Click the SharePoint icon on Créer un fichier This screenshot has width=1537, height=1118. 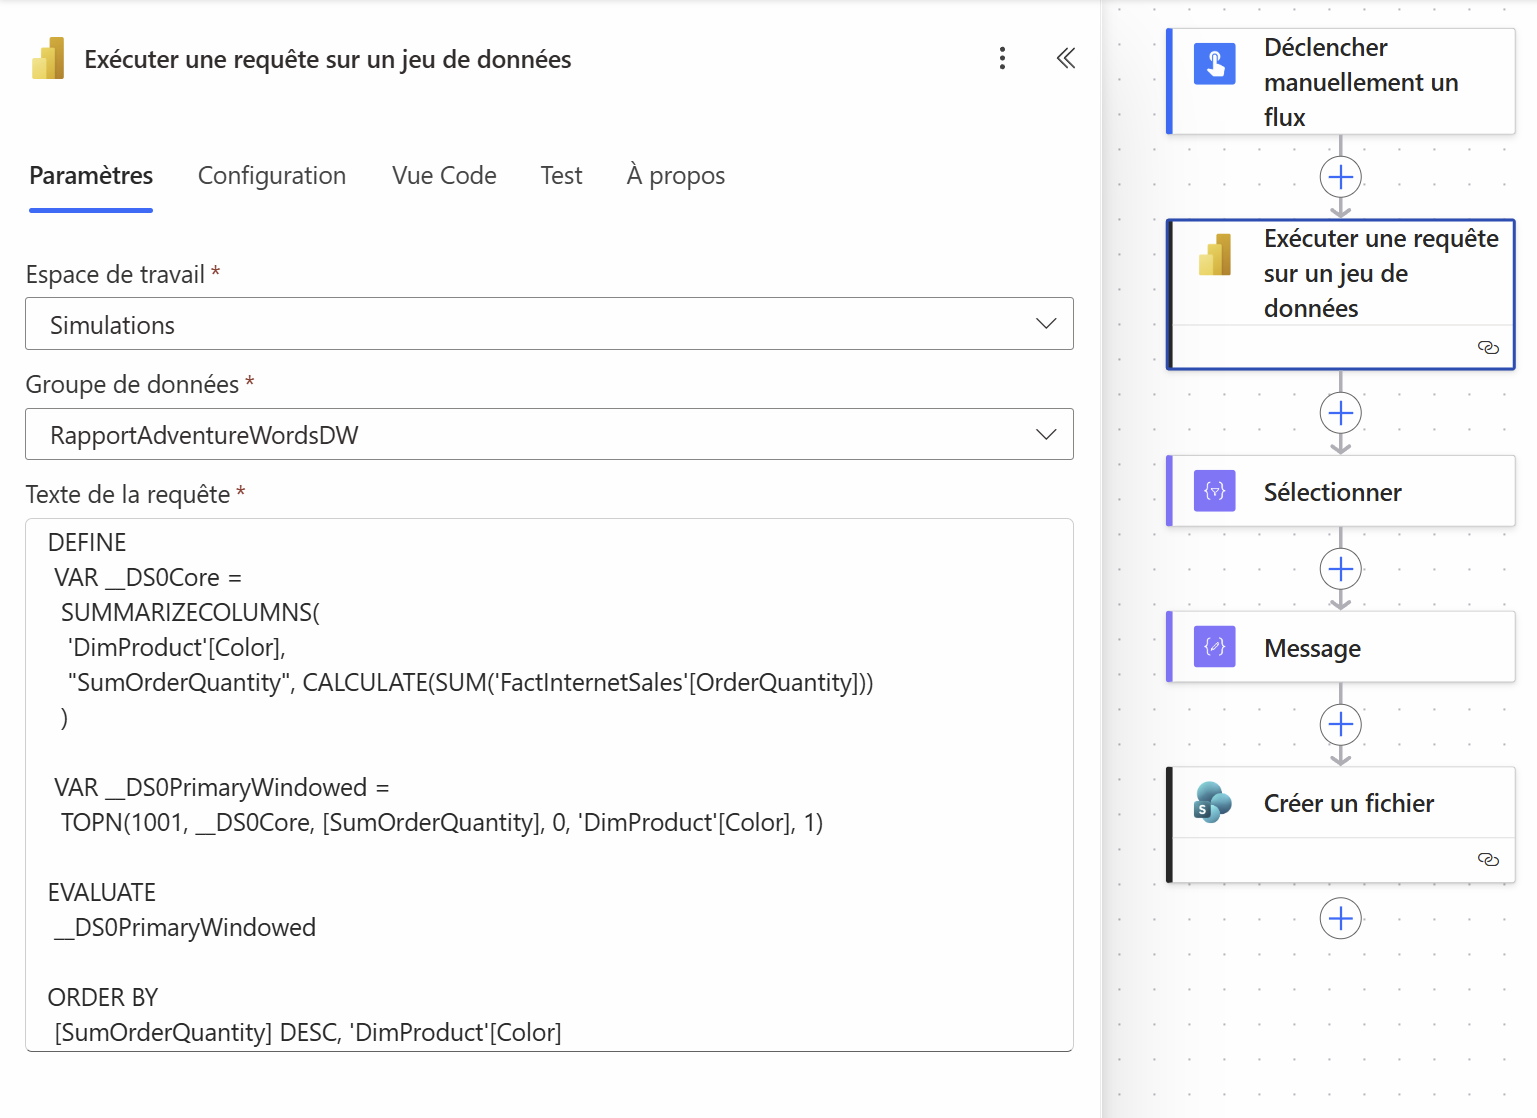coord(1213,803)
